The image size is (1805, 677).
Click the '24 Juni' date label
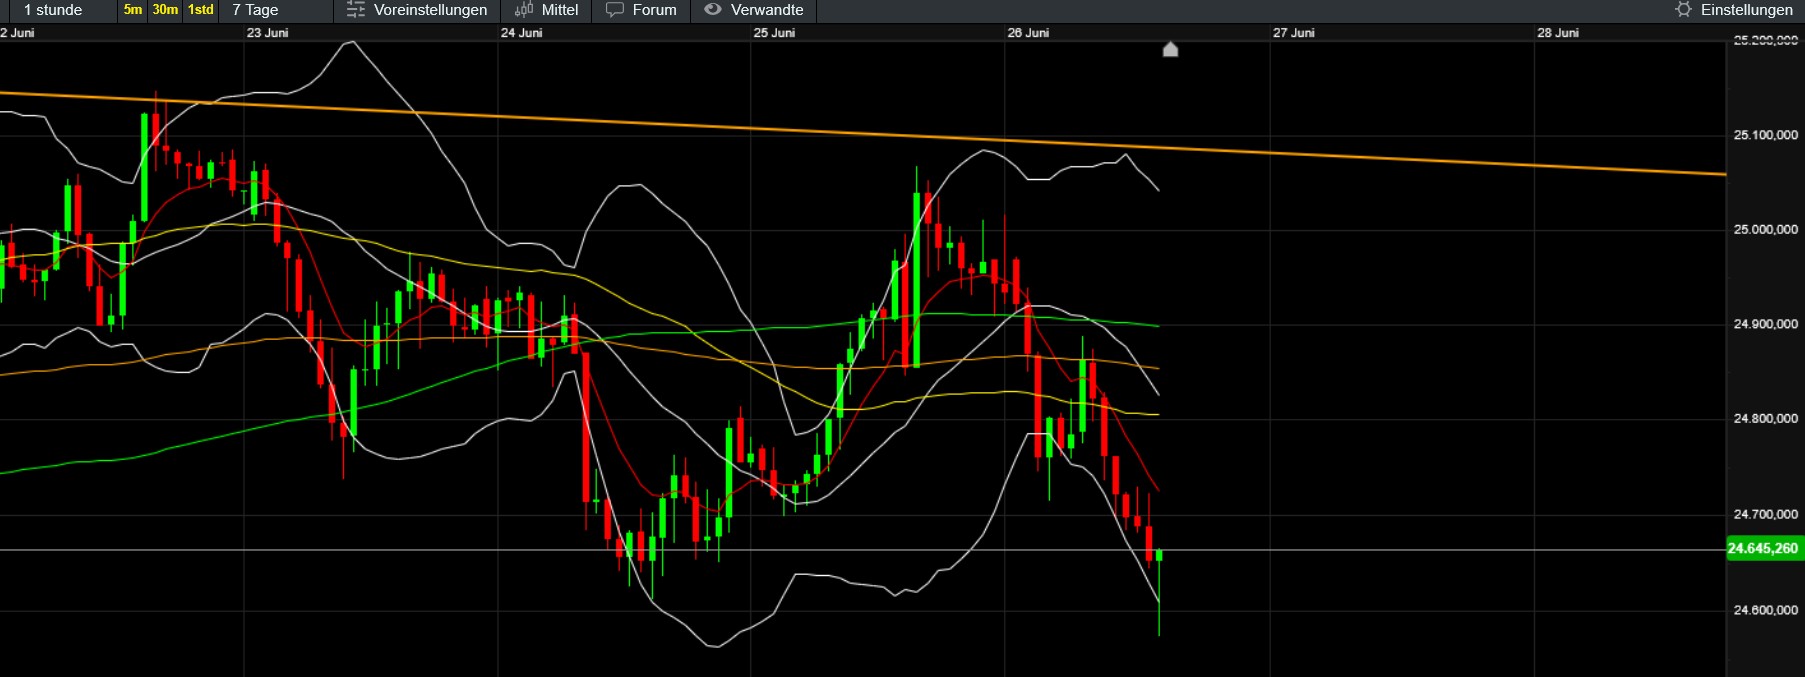(522, 33)
